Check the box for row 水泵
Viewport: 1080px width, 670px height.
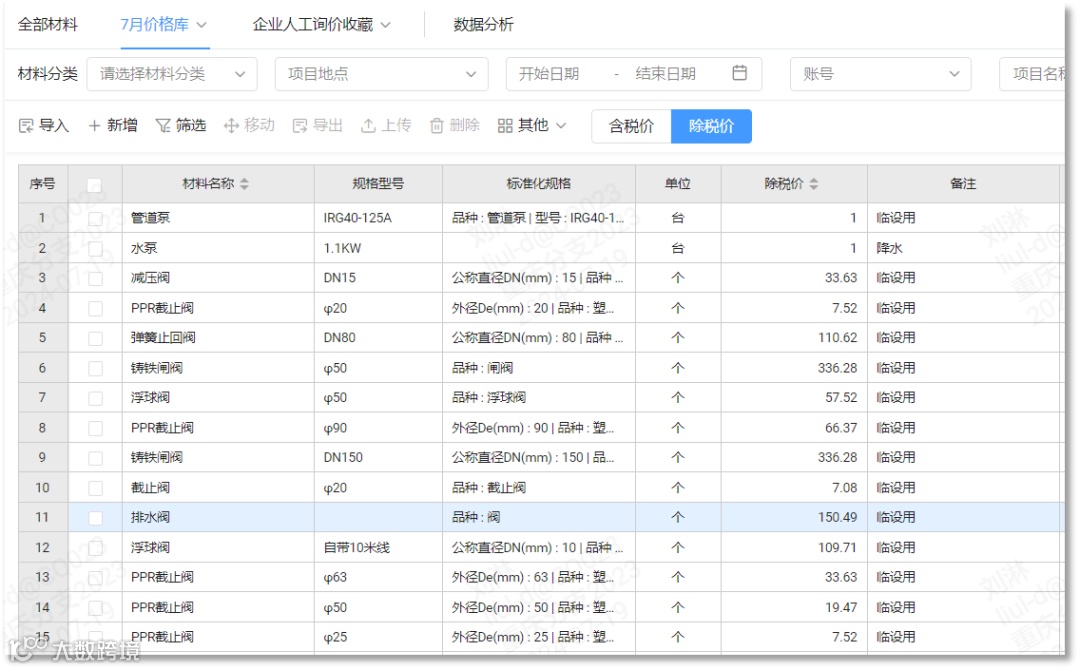click(95, 249)
